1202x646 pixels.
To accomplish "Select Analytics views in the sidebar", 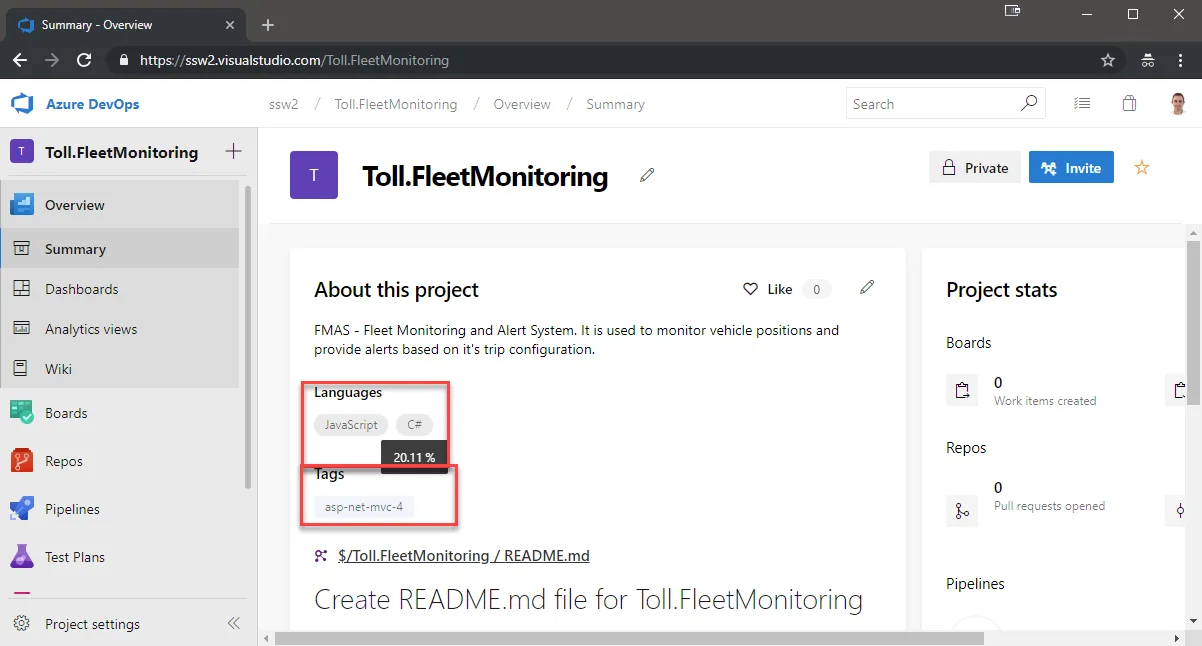I will pos(120,329).
